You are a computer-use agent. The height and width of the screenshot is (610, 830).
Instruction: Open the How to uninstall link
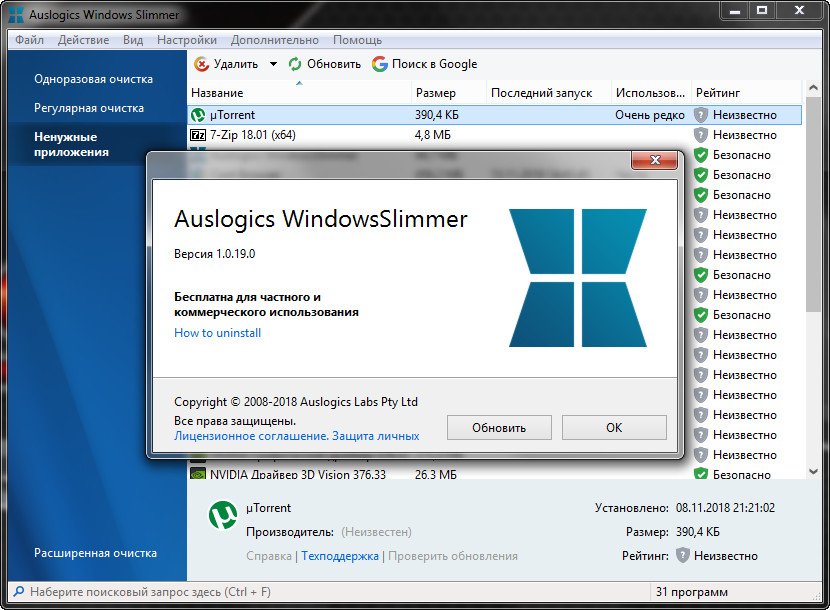click(x=218, y=333)
